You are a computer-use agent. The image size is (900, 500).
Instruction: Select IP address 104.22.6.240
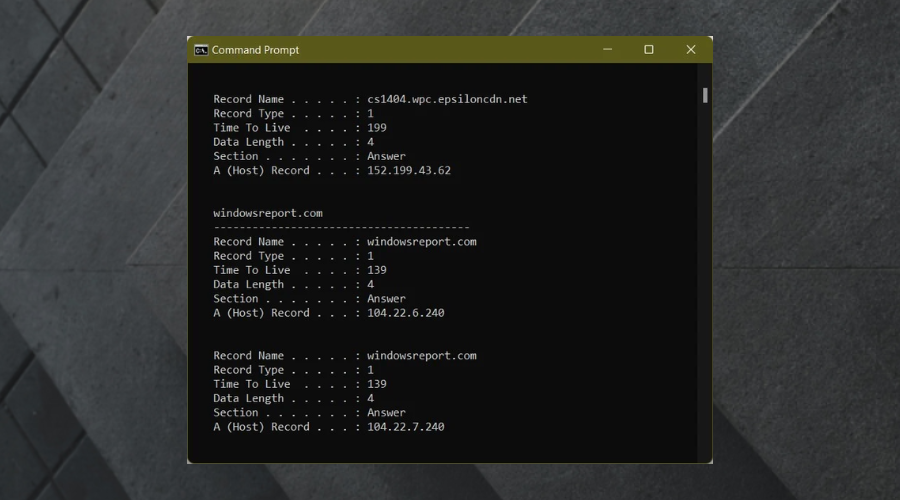click(x=406, y=313)
